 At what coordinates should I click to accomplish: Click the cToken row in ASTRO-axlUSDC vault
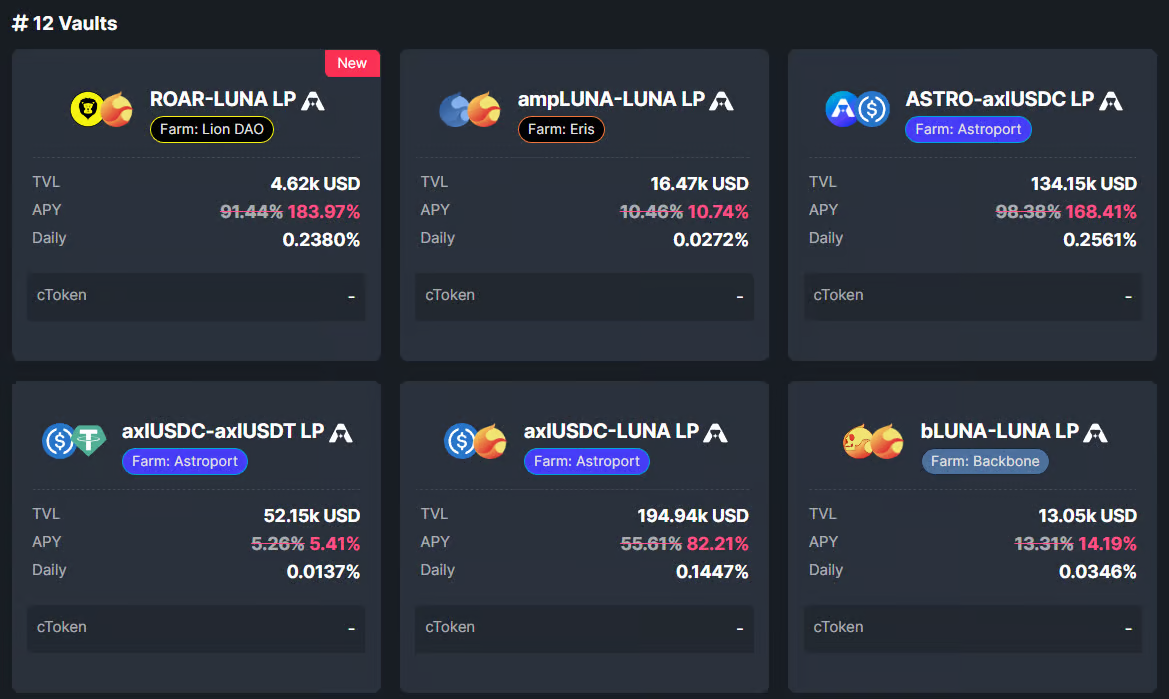click(x=973, y=296)
